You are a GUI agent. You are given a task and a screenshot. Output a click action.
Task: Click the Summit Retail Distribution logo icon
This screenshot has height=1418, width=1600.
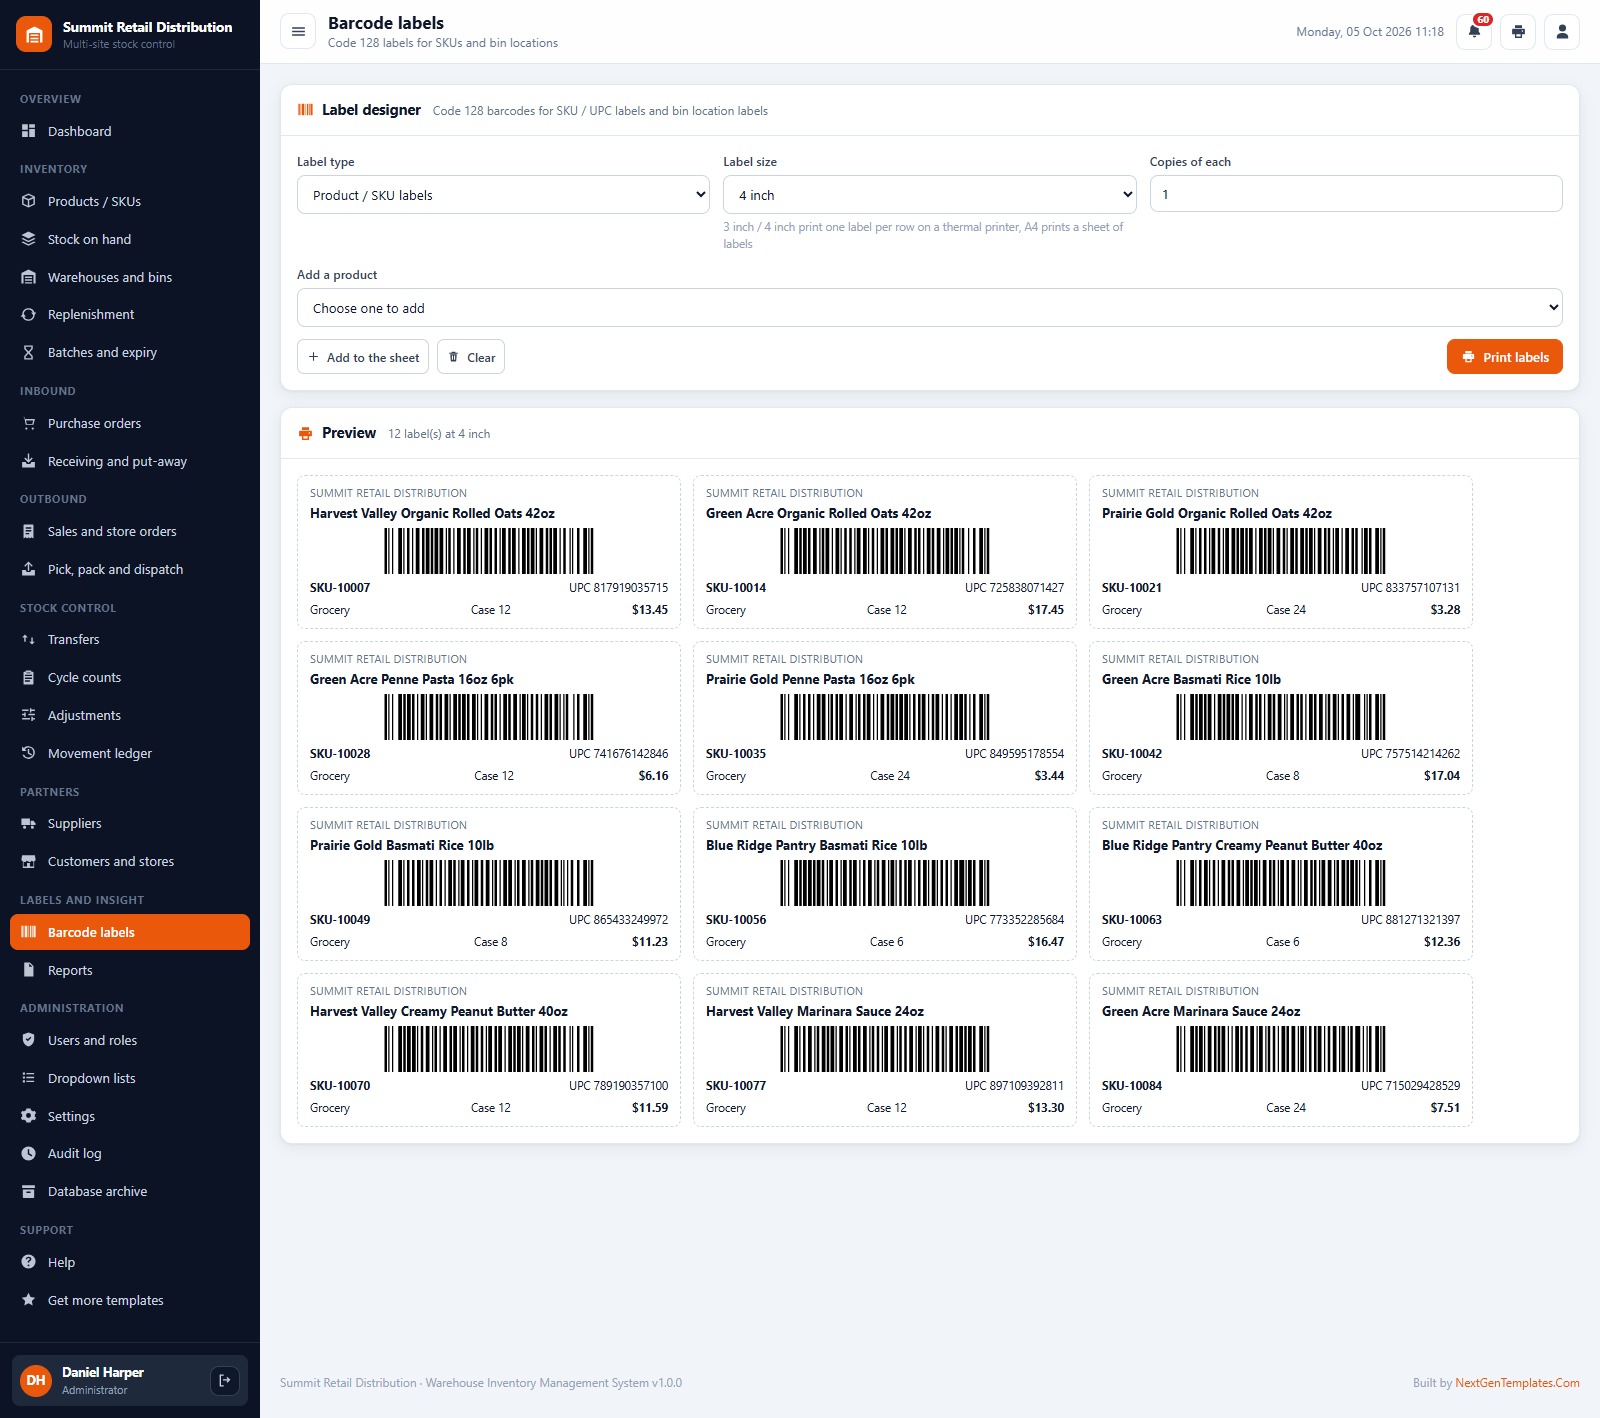coord(34,34)
